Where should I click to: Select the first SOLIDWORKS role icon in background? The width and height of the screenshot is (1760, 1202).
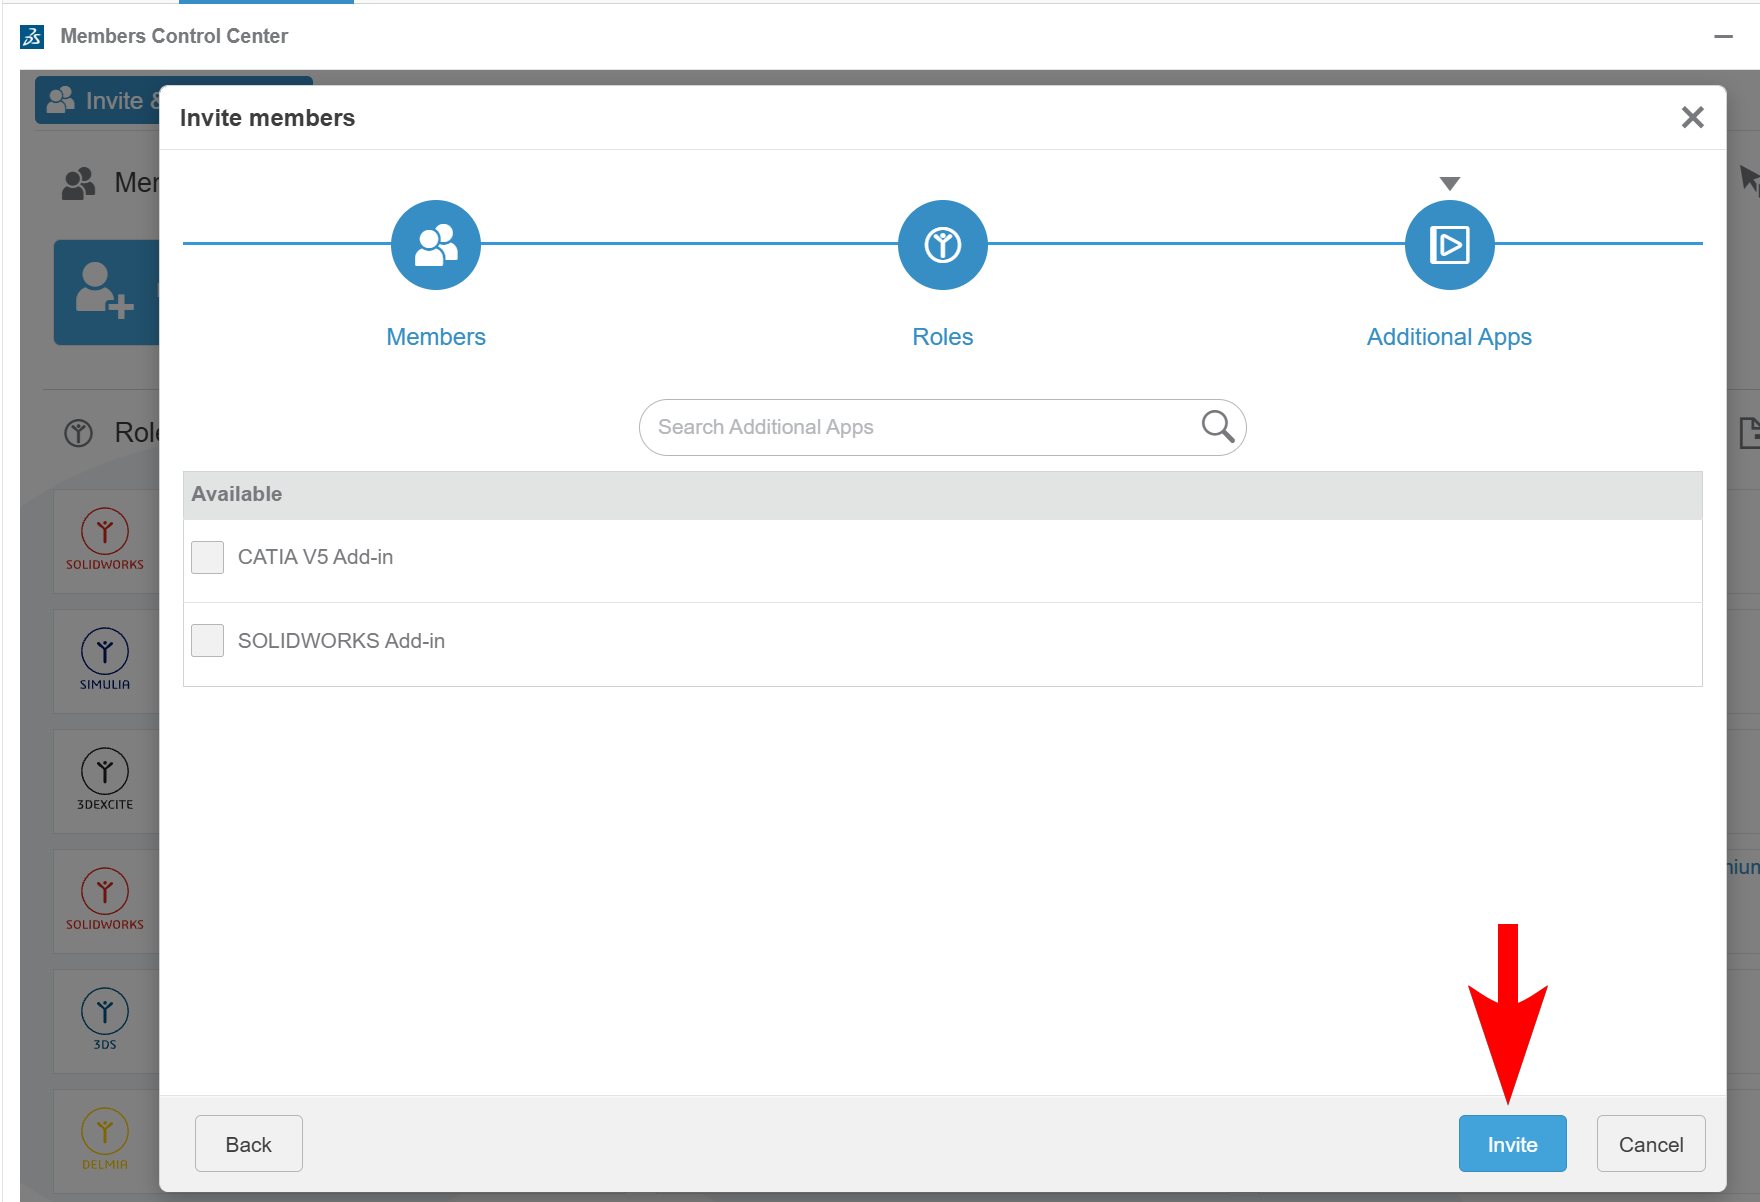105,540
